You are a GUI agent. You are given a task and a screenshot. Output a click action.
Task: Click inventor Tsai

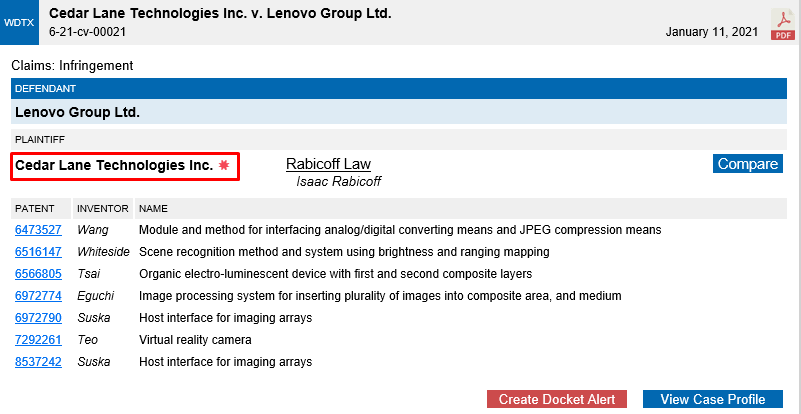click(88, 274)
